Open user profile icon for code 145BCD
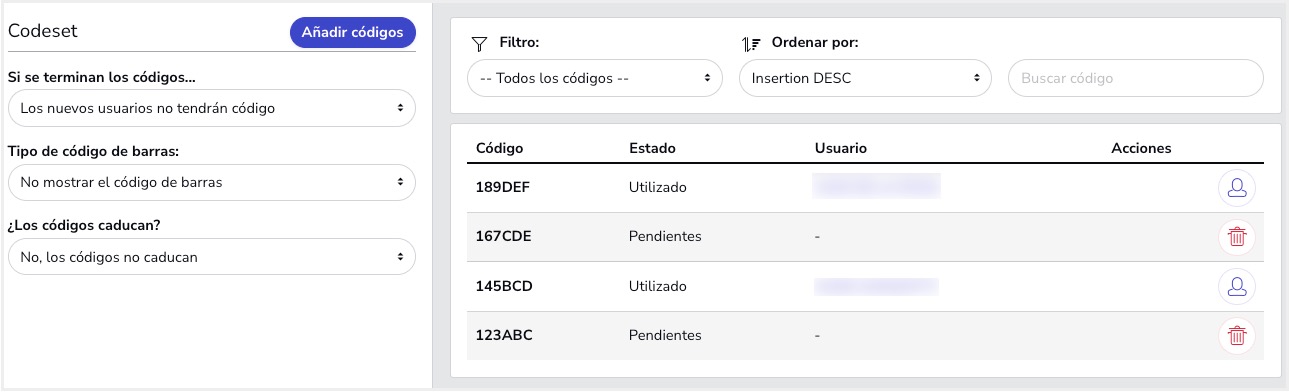 1237,287
